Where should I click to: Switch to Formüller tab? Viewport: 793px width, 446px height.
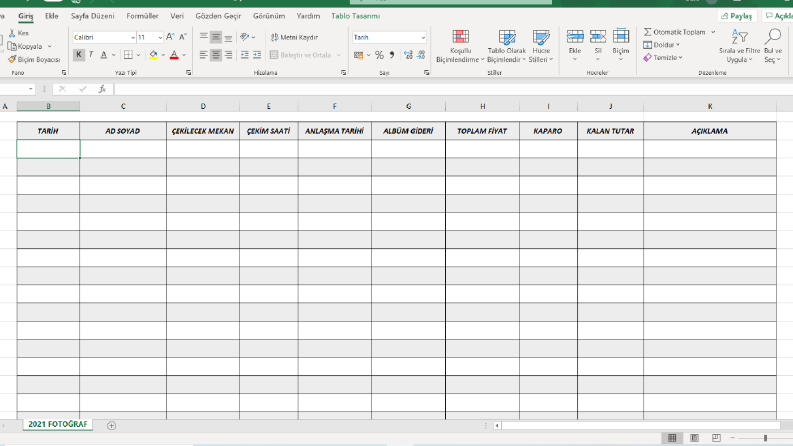click(x=142, y=16)
